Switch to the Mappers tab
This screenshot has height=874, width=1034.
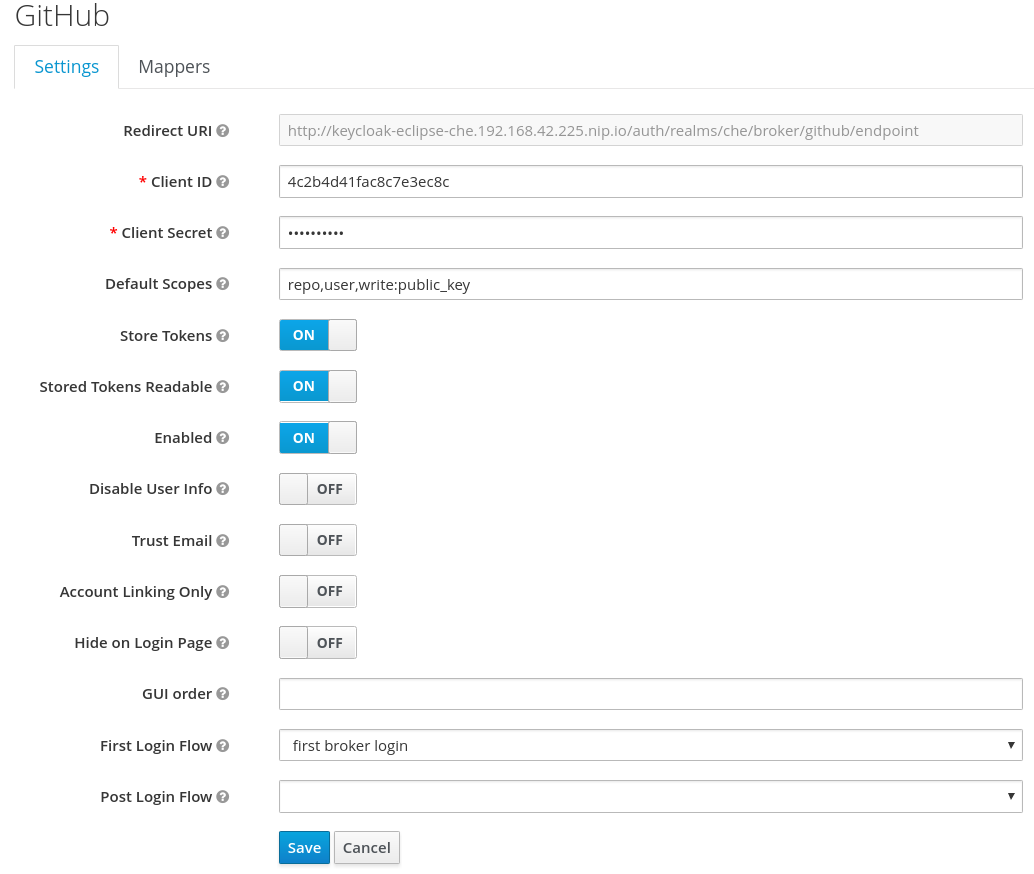174,67
